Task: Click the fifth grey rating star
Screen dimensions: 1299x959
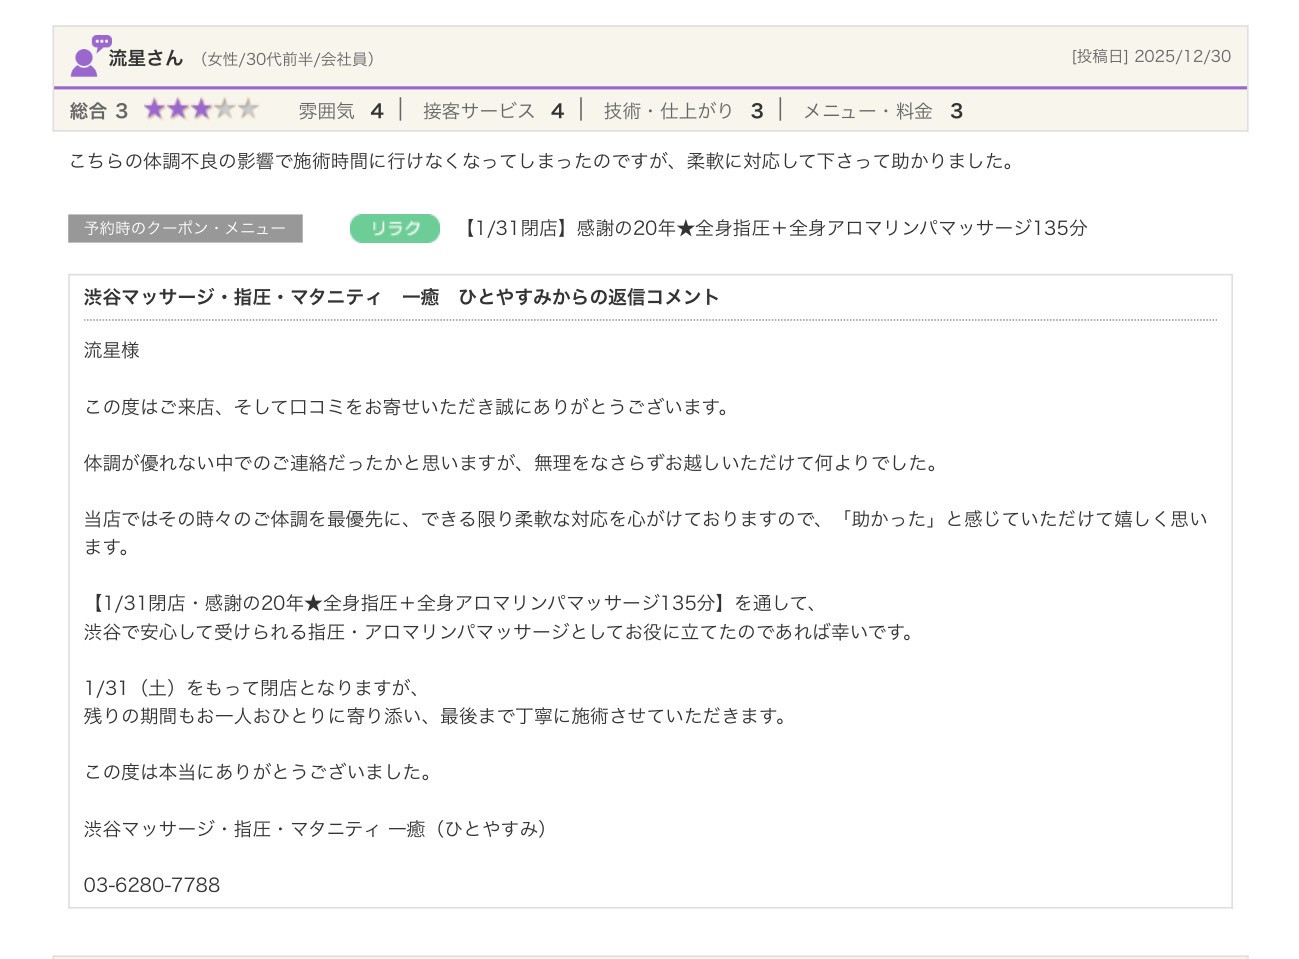Action: point(248,109)
